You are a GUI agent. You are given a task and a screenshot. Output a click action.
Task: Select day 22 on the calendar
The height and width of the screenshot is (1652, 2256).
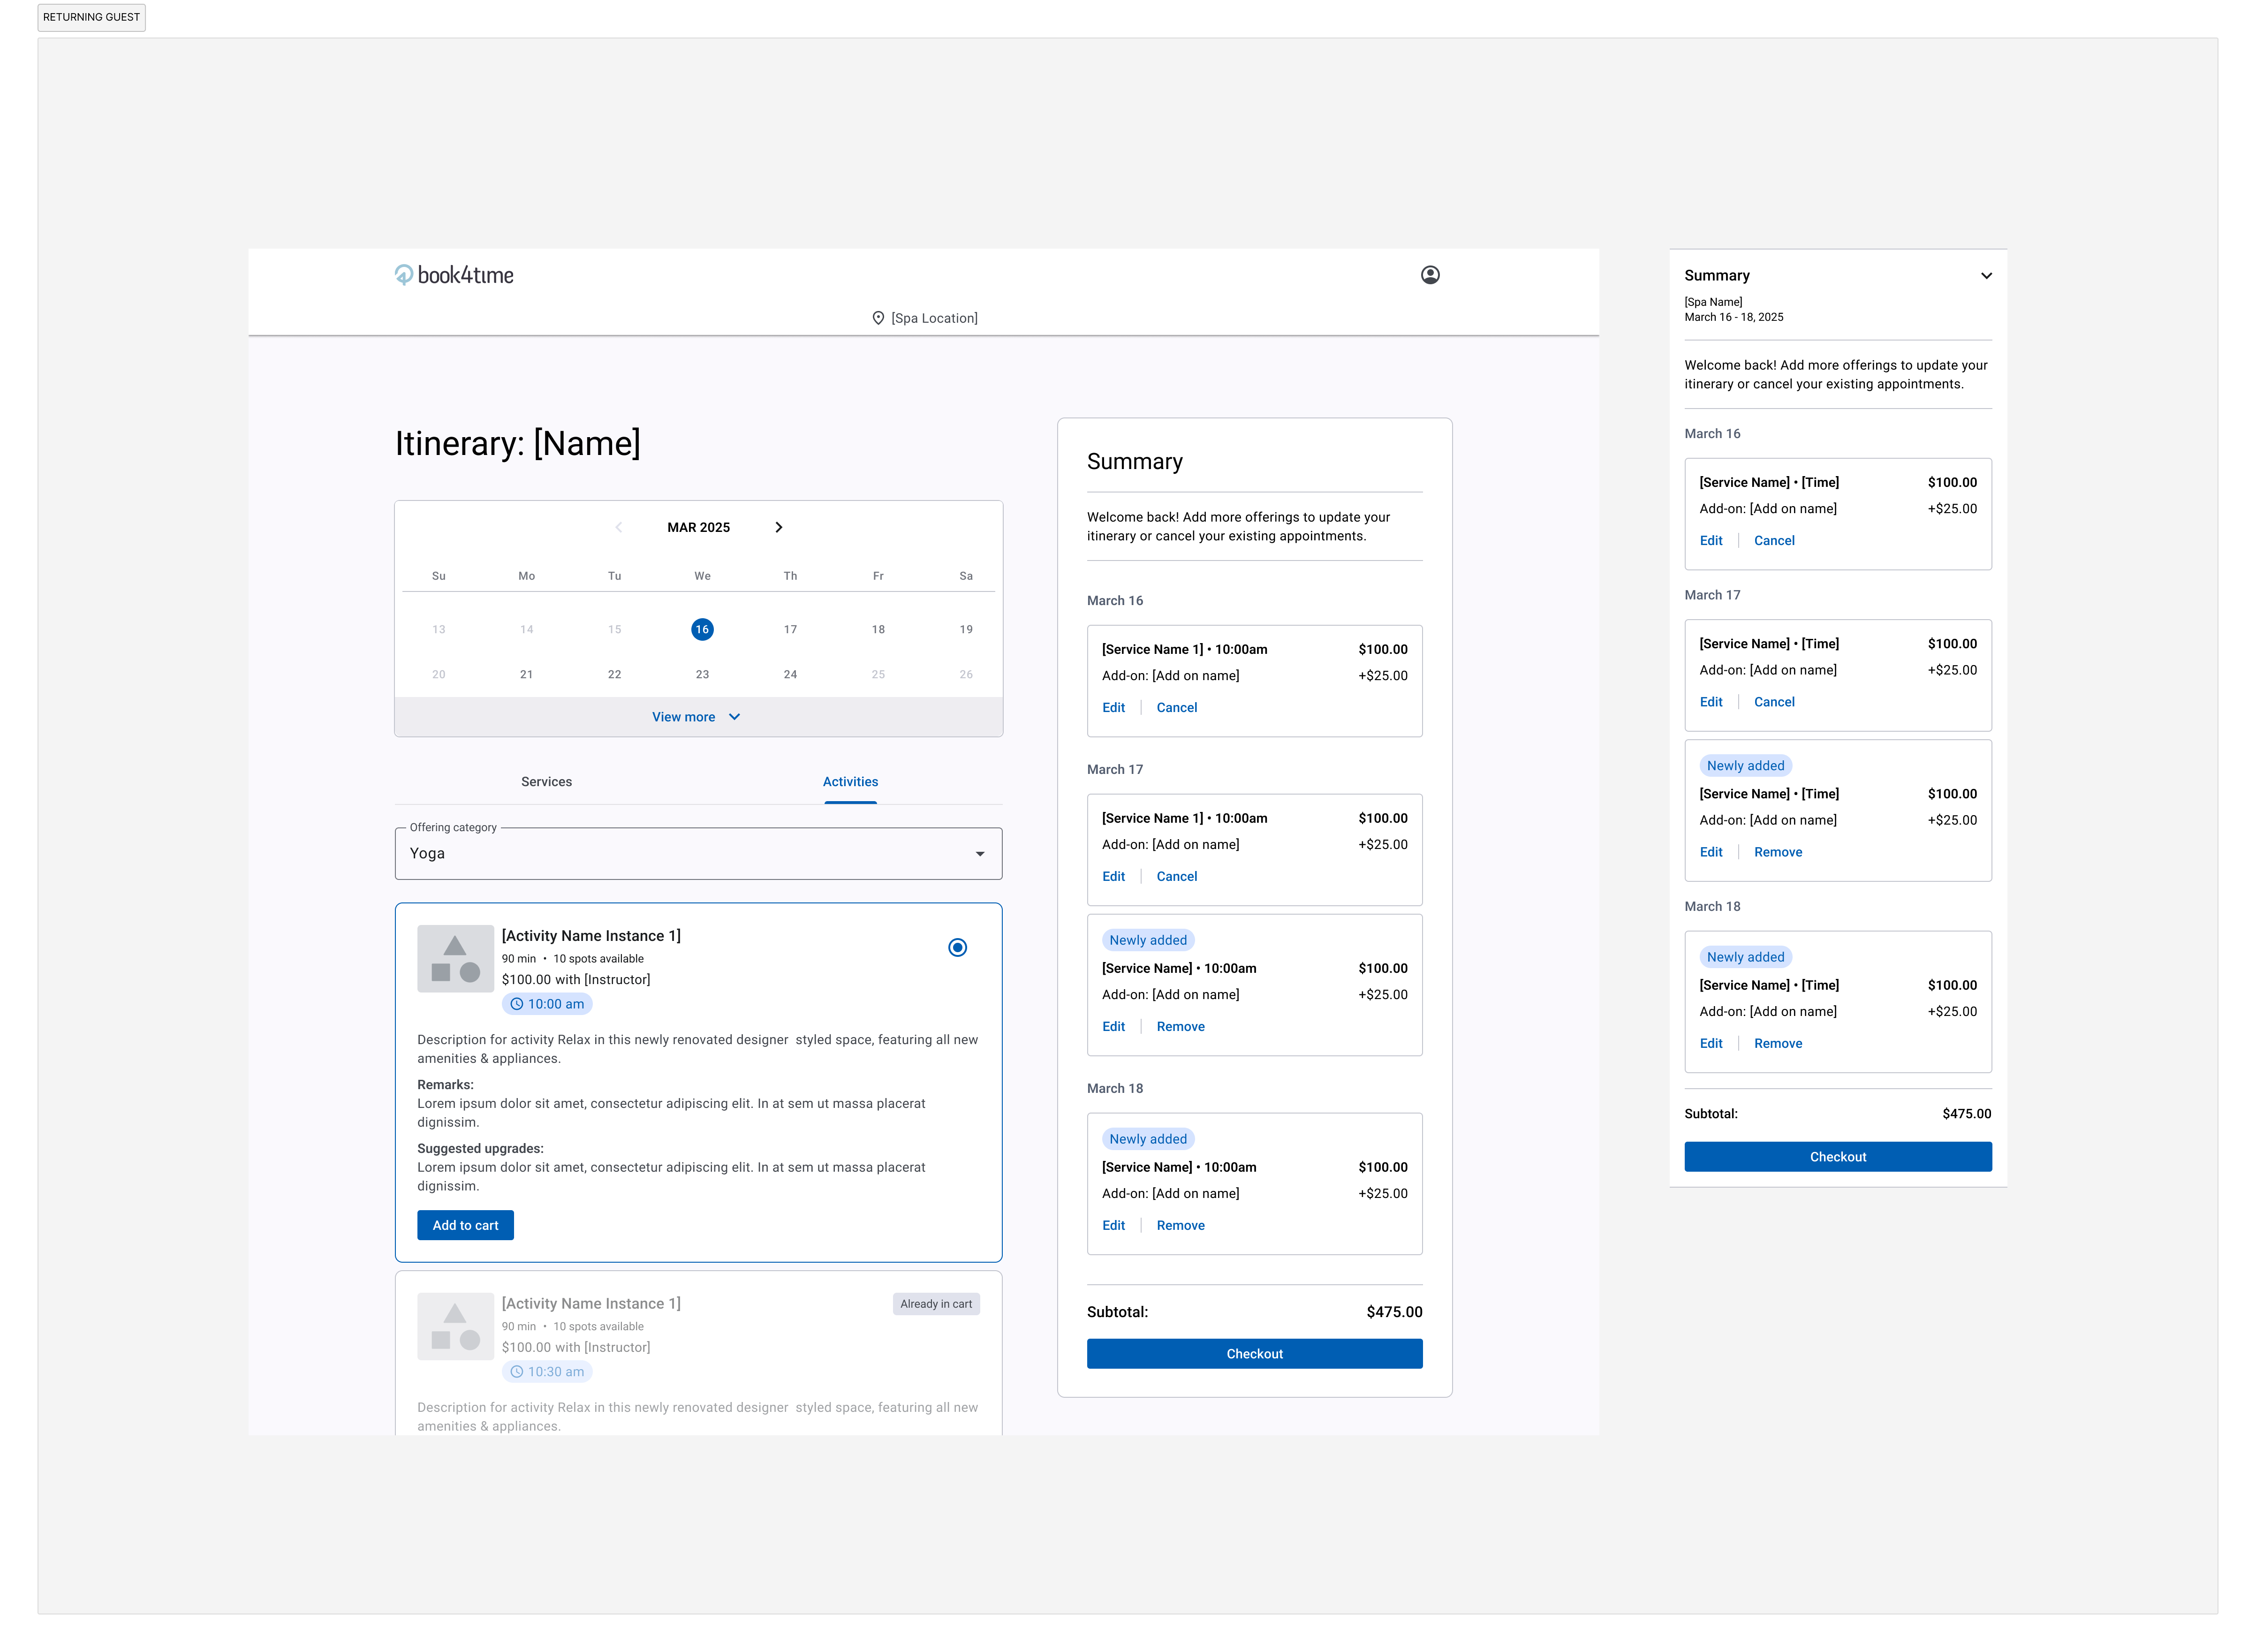614,674
